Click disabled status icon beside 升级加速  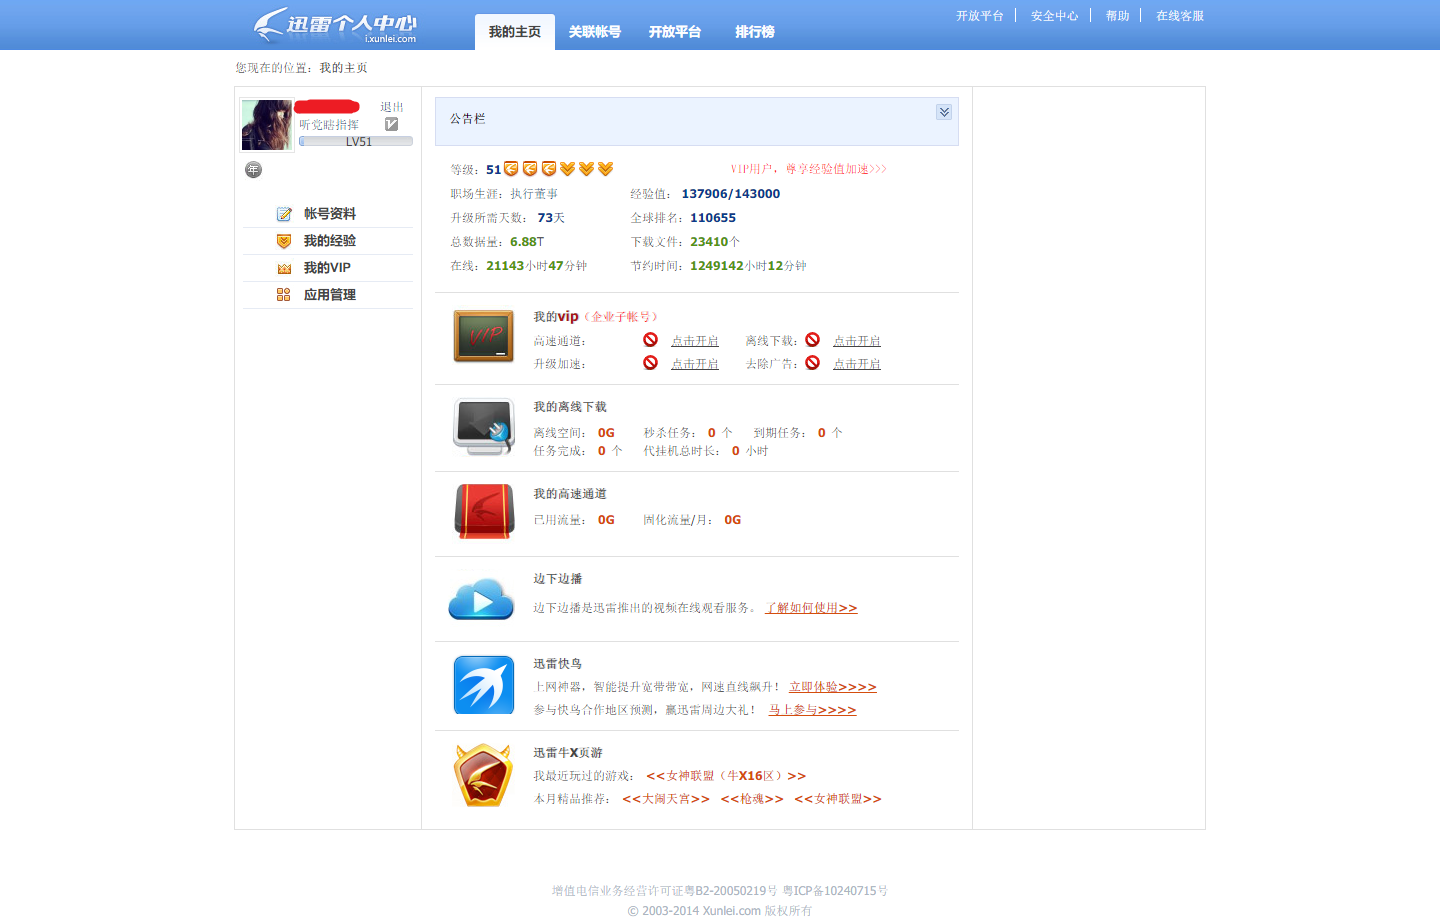coord(650,363)
